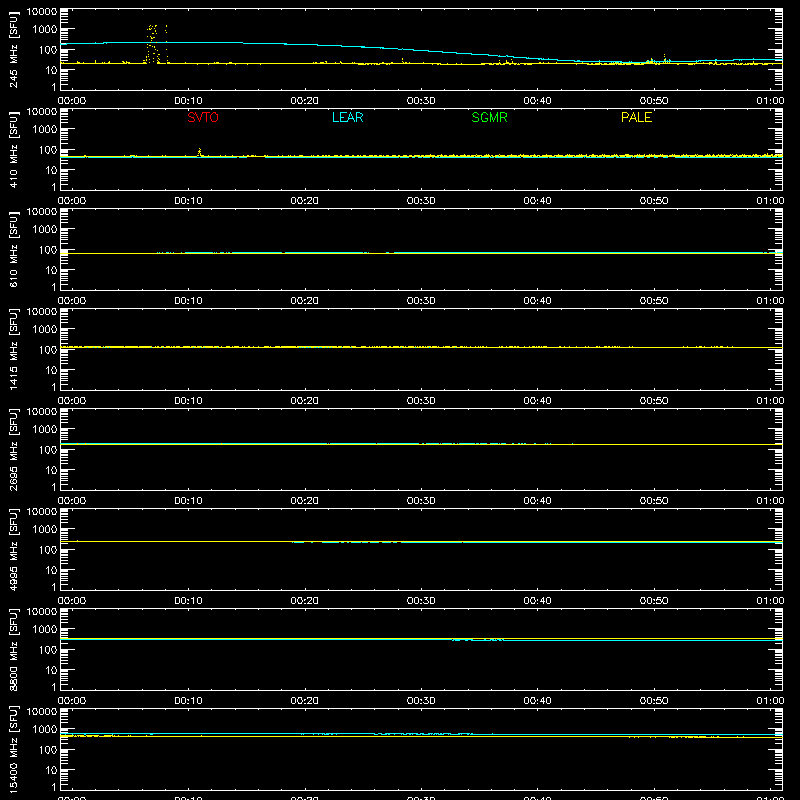Click the yellow burst spike in 245 MHz plot
The image size is (800, 800).
tap(153, 44)
